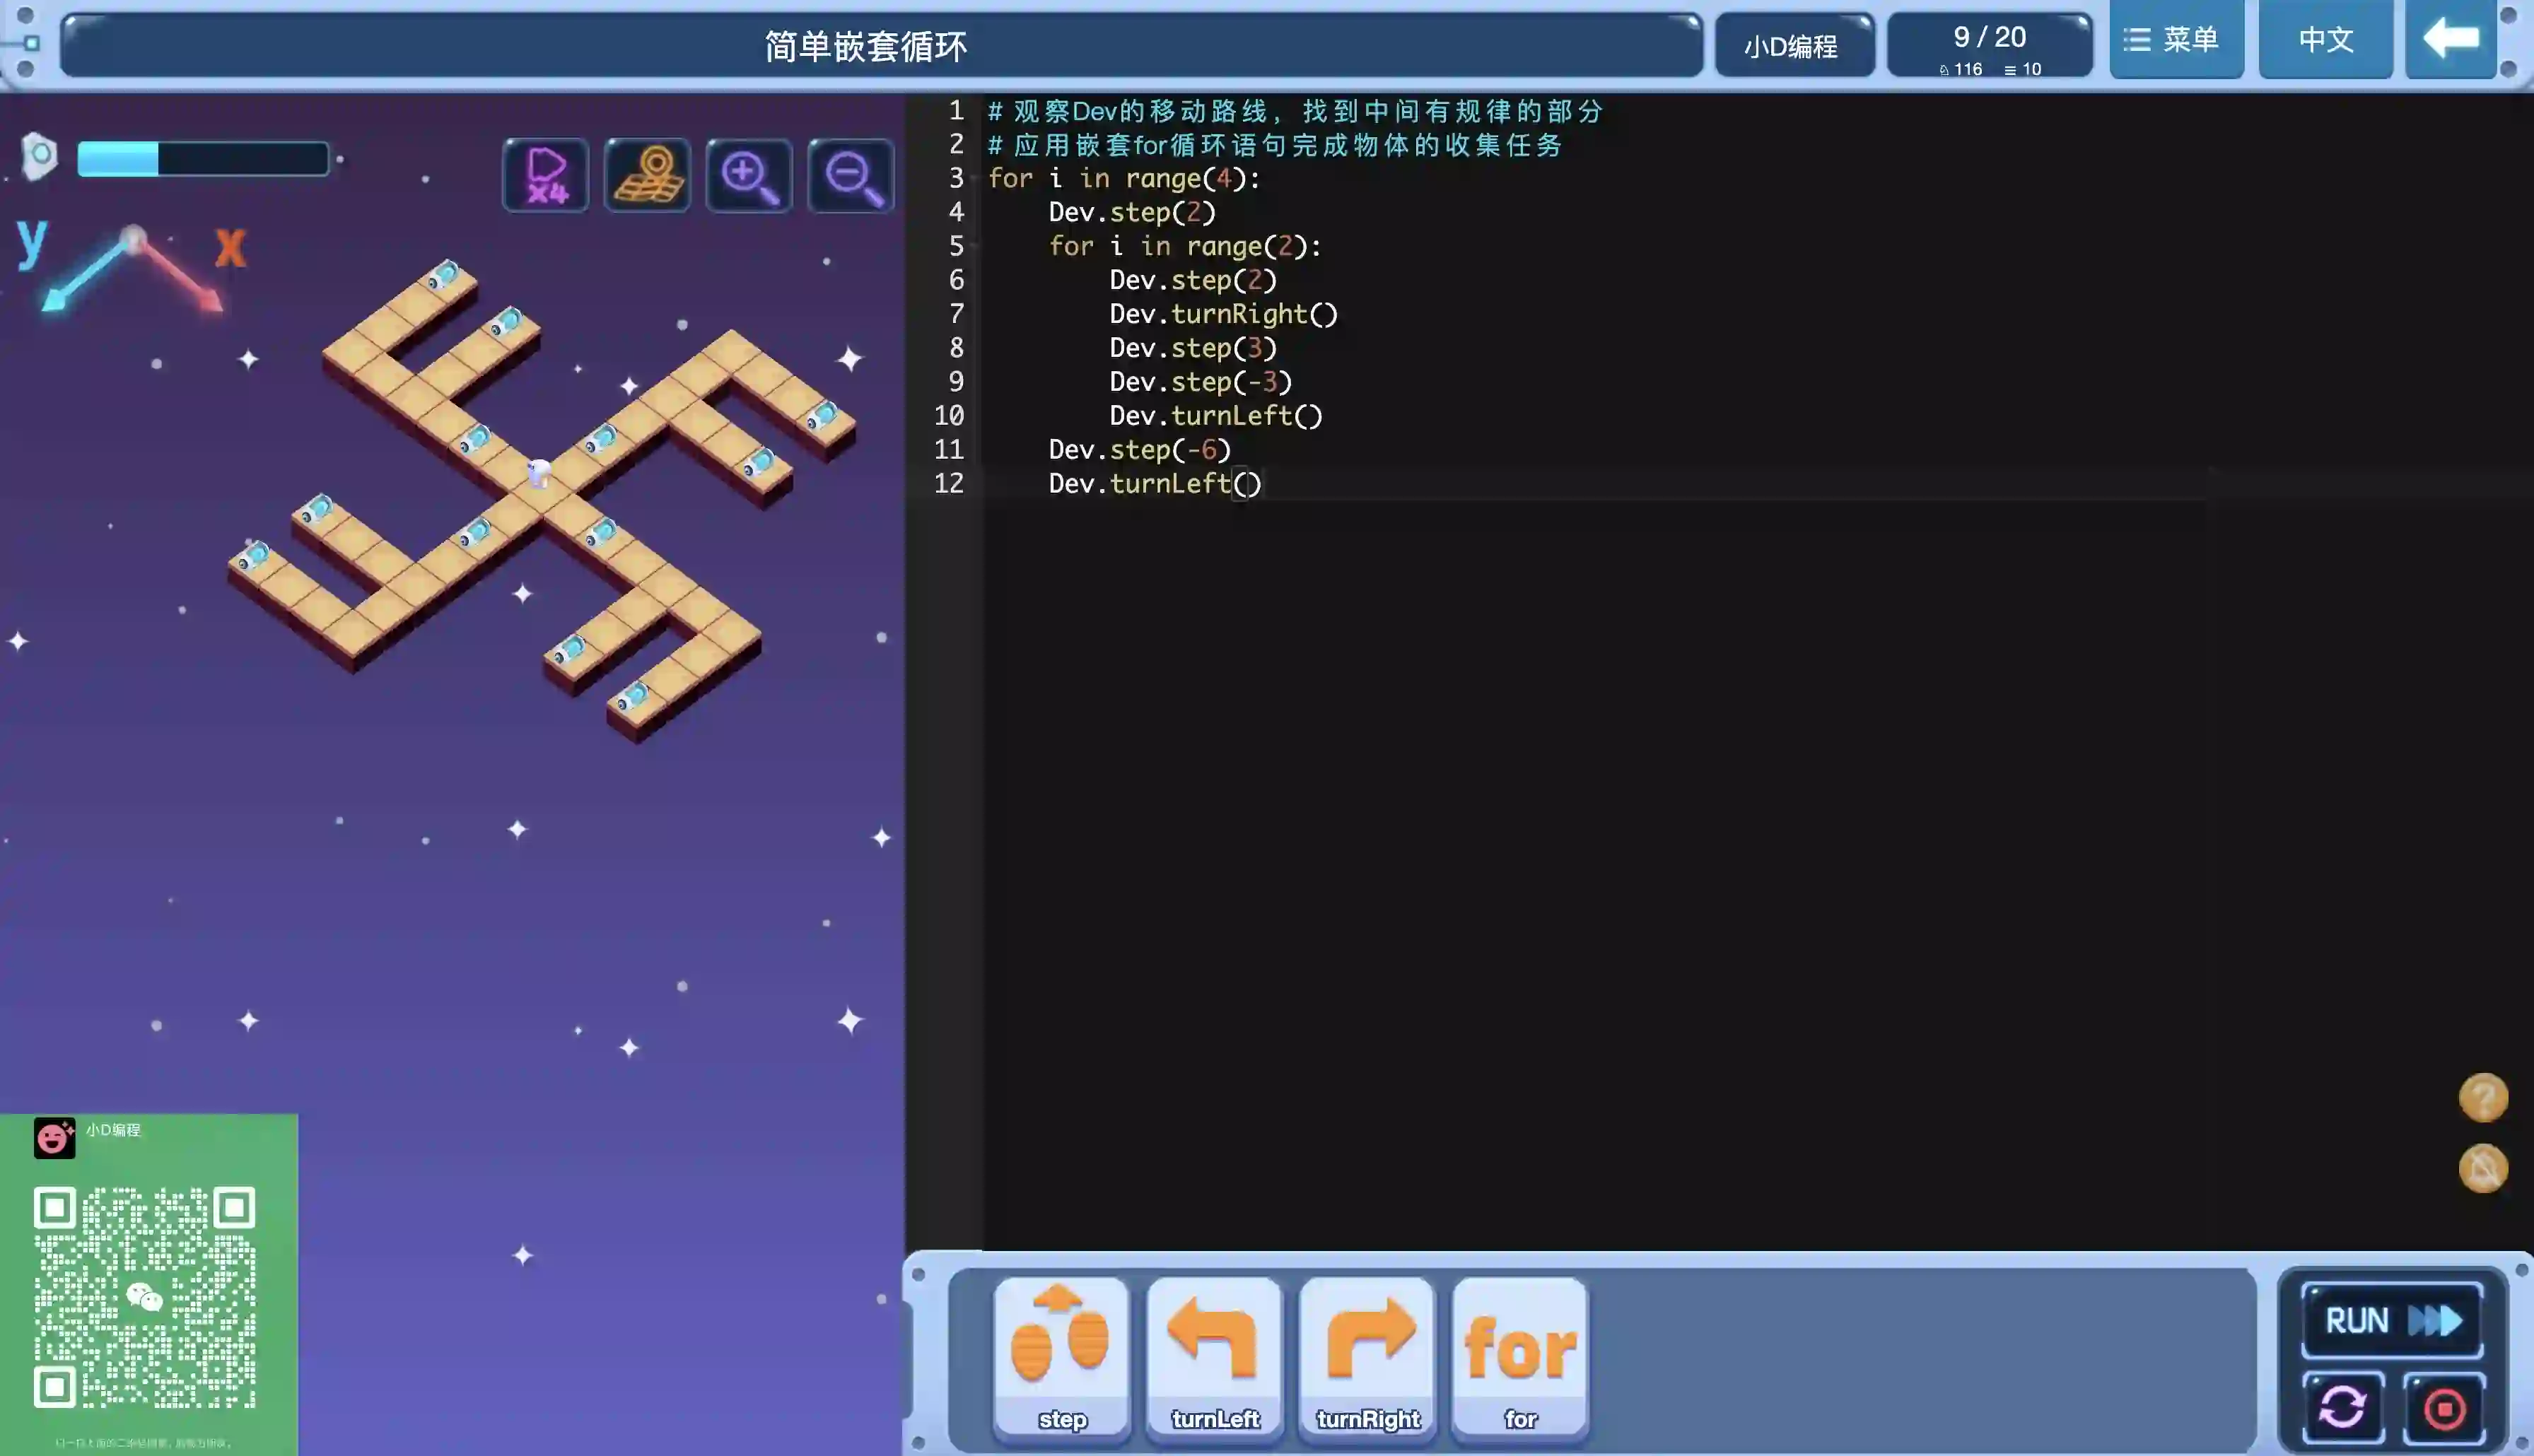Switch language with 中文 button
This screenshot has width=2534, height=1456.
[x=2325, y=40]
